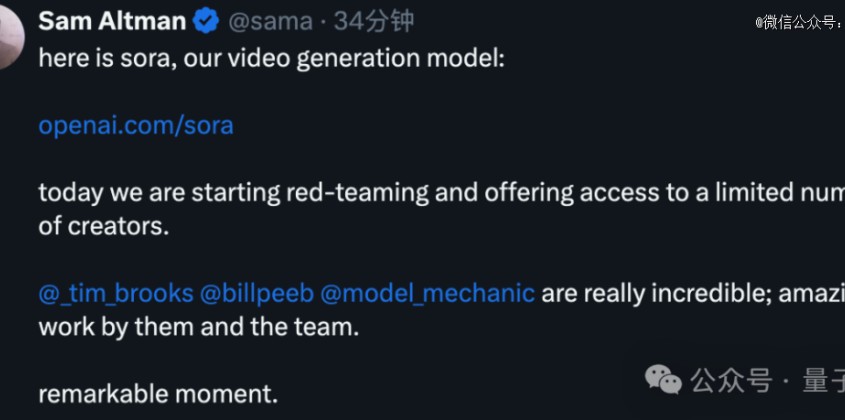Click the 量子 watermark characters

(x=823, y=381)
